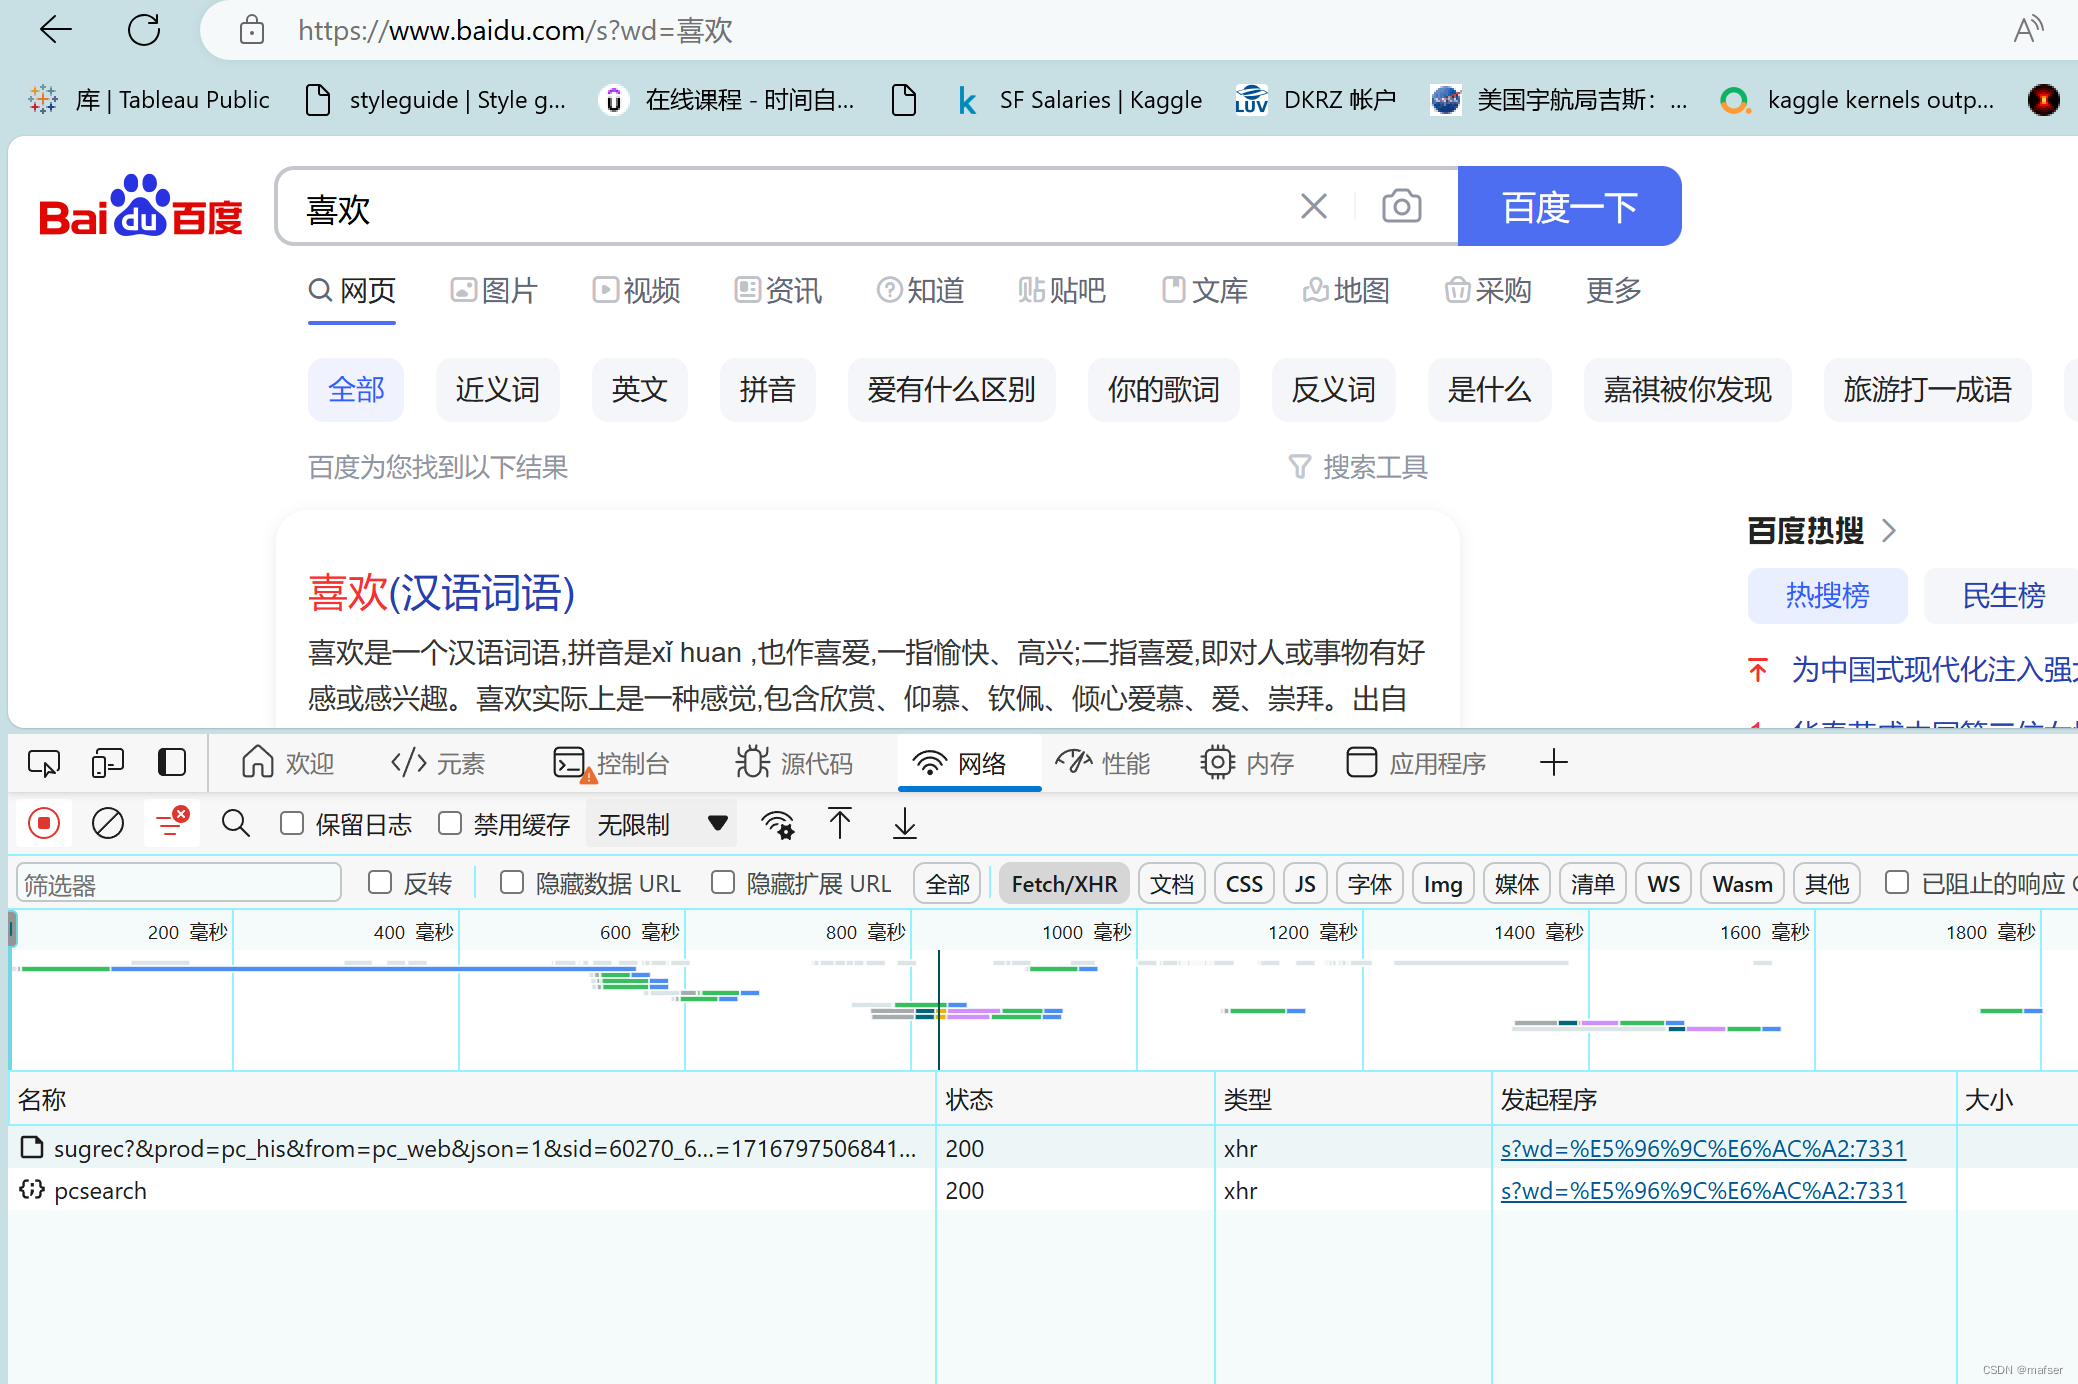Open the 图片 search tab
2078x1384 pixels.
click(494, 290)
